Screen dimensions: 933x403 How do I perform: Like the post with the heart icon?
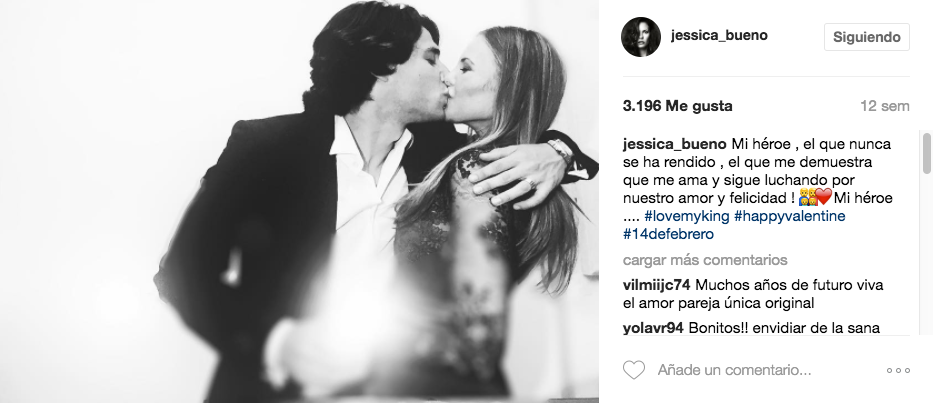coord(633,370)
